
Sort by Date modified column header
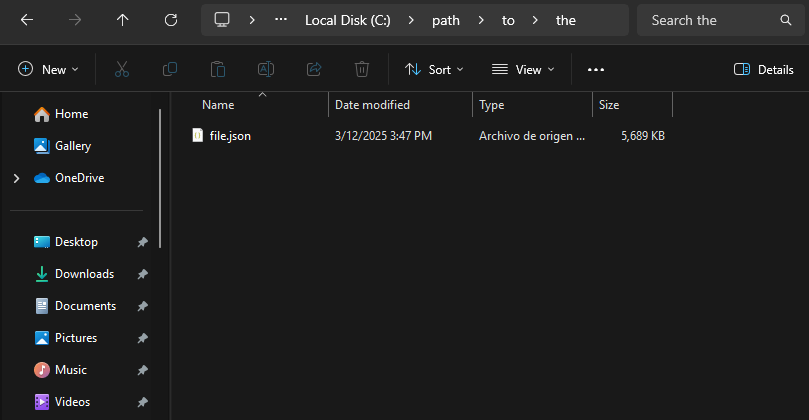pos(372,105)
